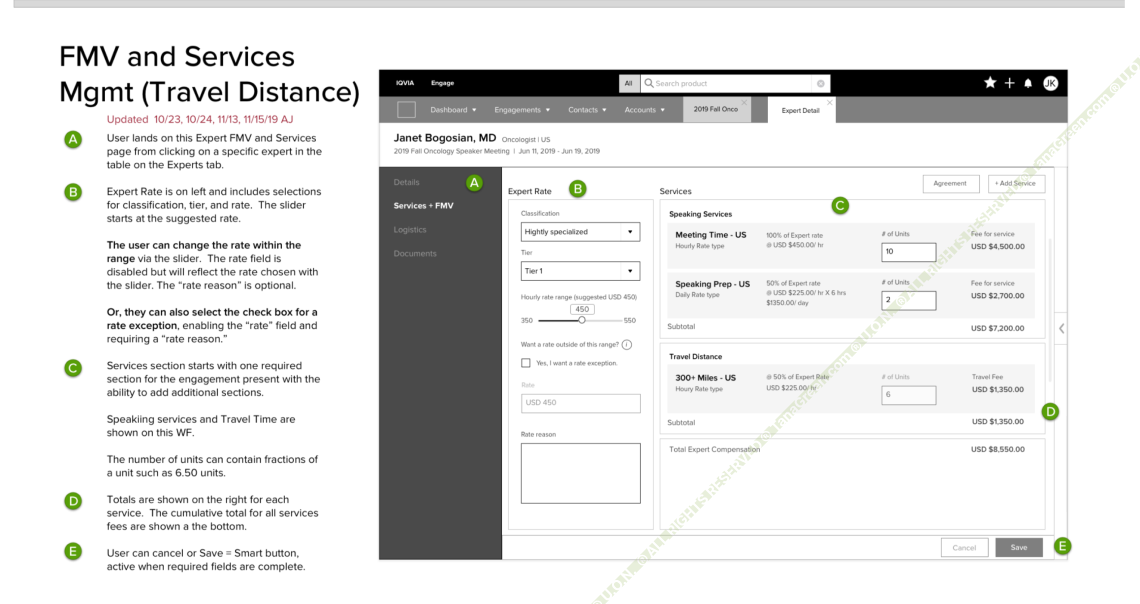The width and height of the screenshot is (1140, 604).
Task: Click the Services panel scrollbar
Action: [1051, 310]
